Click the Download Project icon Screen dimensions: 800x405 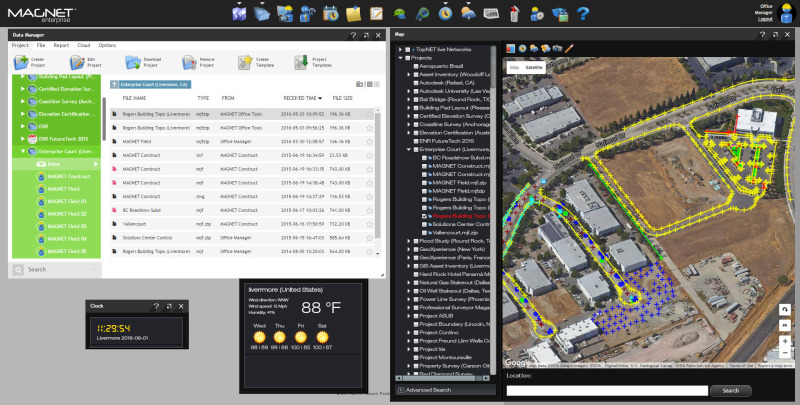(131, 63)
